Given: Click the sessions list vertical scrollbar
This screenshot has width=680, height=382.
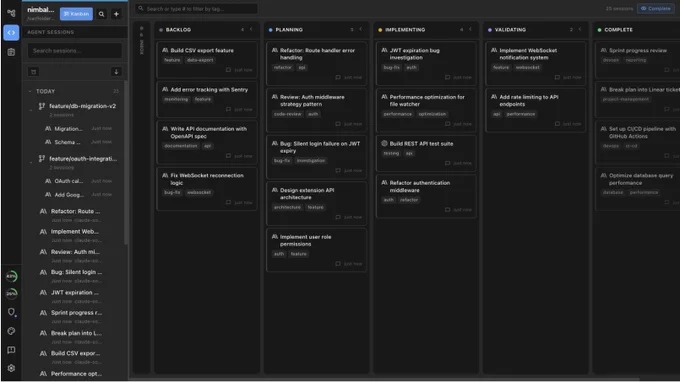Looking at the screenshot, I should pos(126,163).
